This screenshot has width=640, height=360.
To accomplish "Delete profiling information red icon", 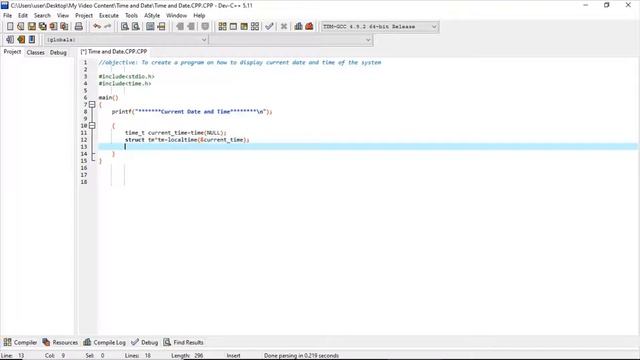I will [x=309, y=27].
